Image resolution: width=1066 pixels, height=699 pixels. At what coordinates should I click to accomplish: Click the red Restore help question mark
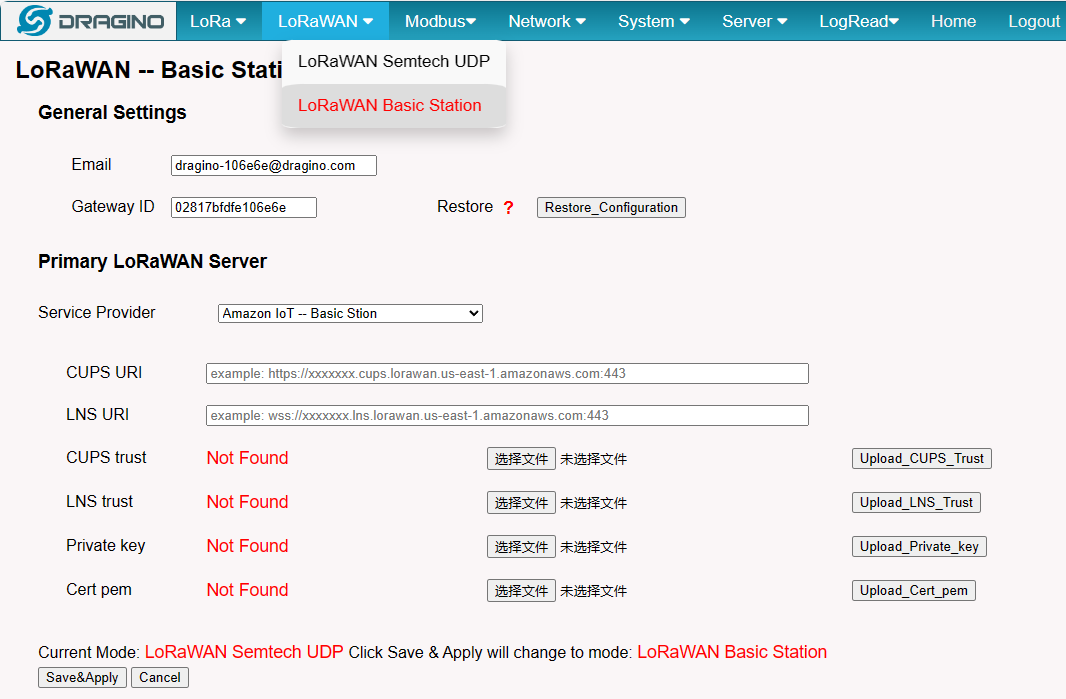pos(509,207)
